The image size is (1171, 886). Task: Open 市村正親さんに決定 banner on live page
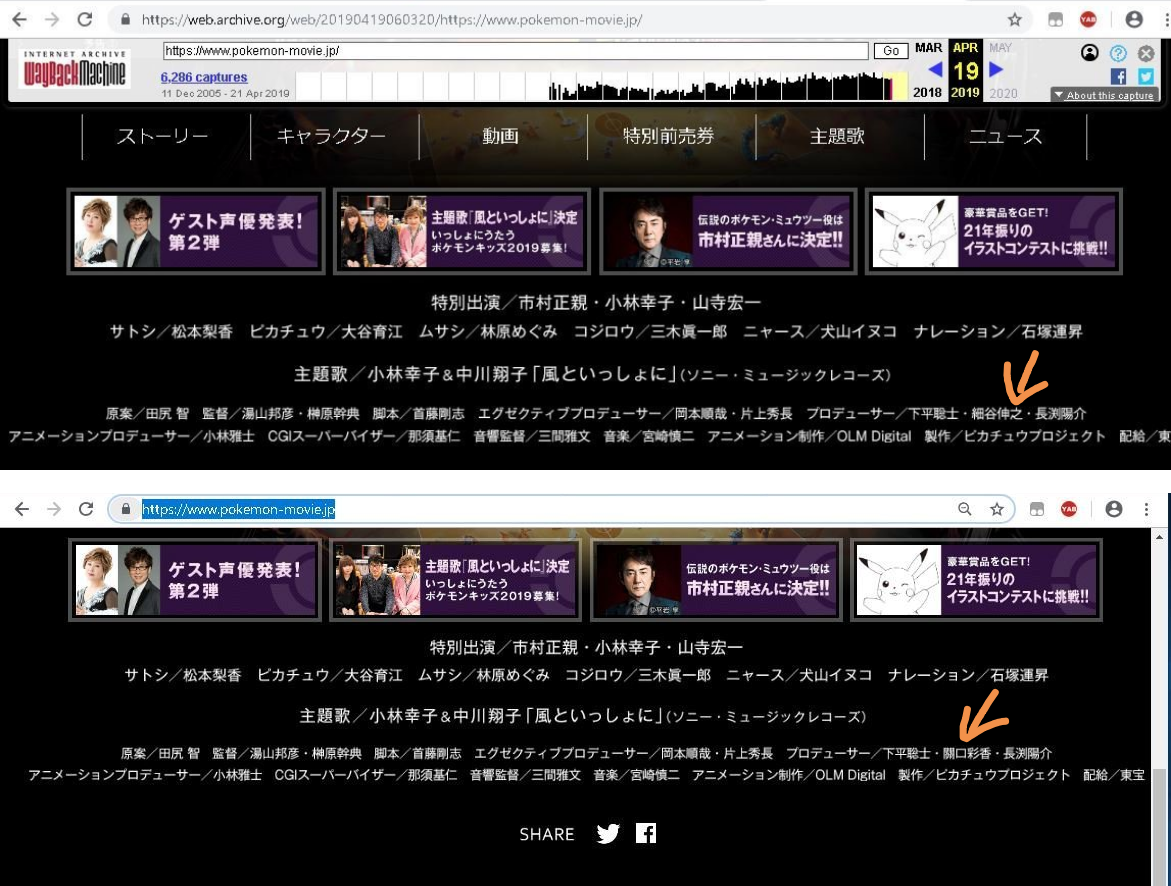pos(717,580)
